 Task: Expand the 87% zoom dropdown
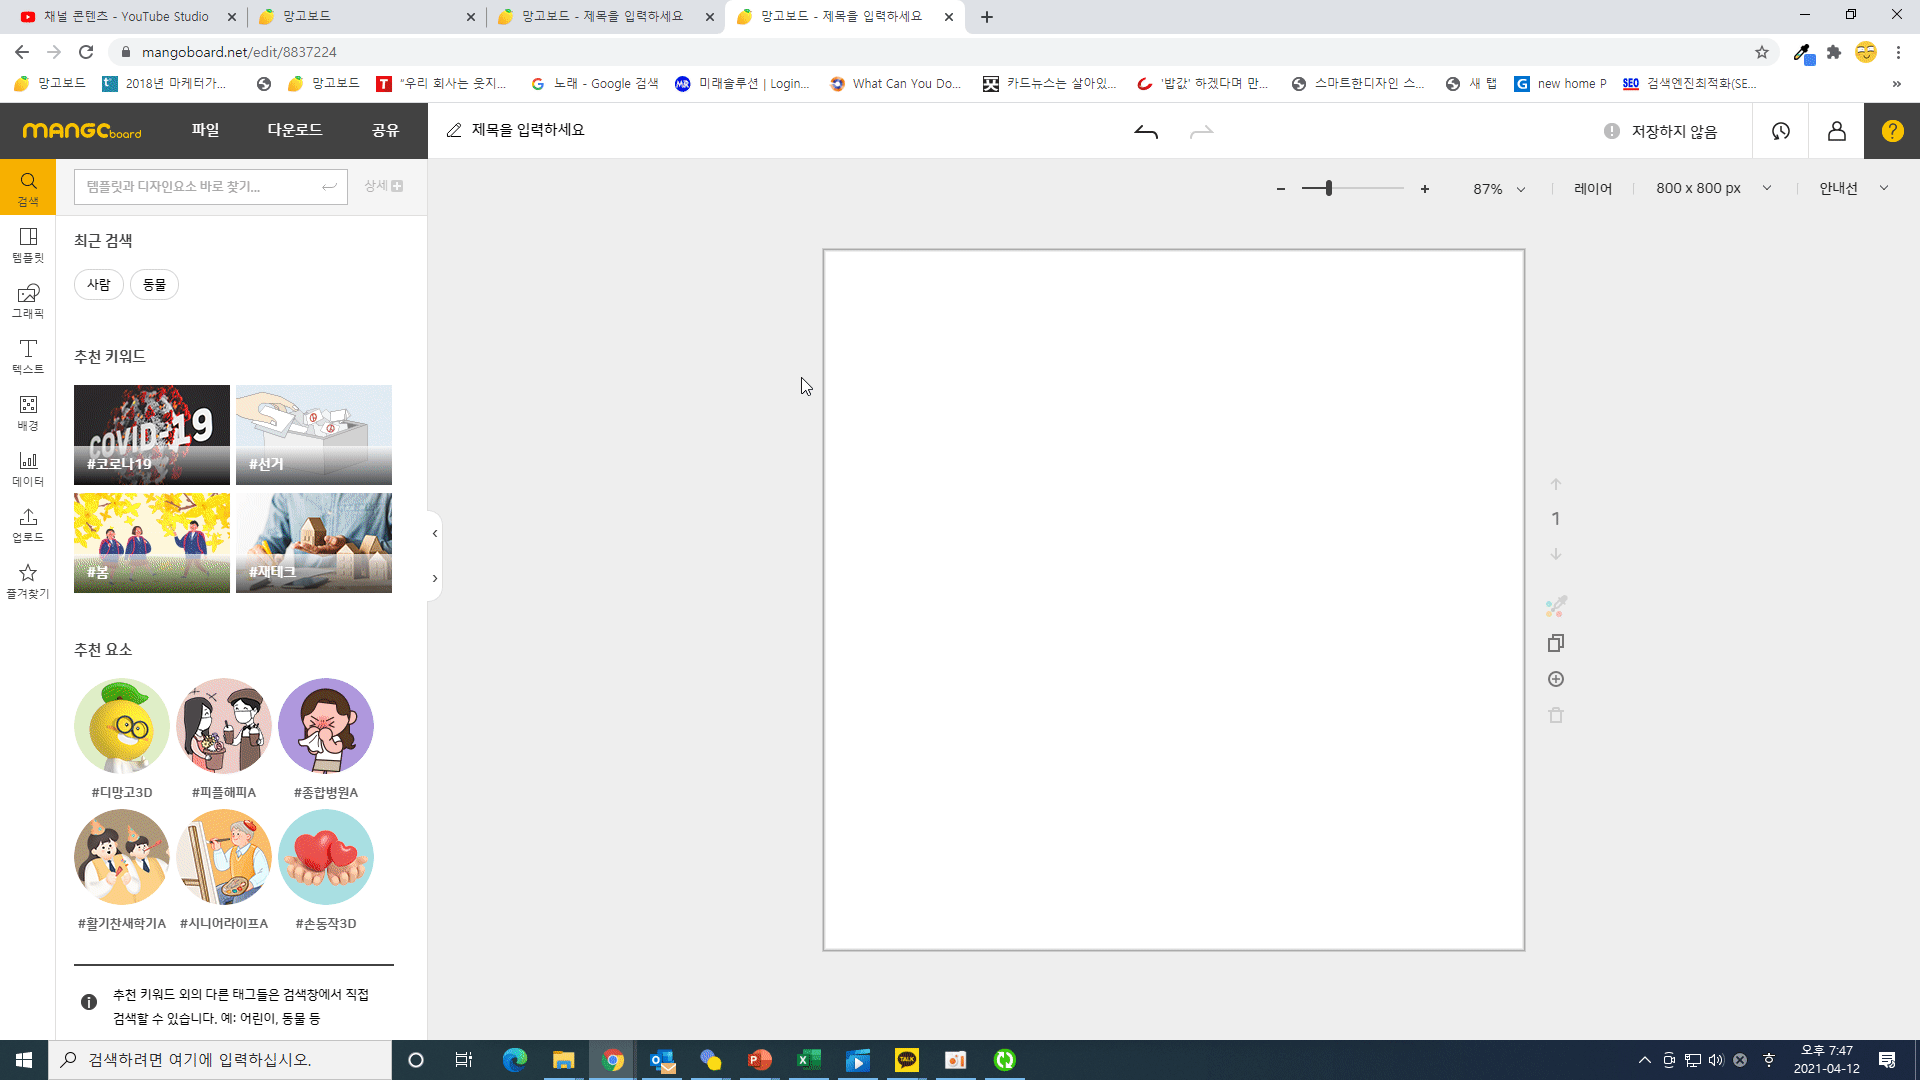pos(1499,189)
